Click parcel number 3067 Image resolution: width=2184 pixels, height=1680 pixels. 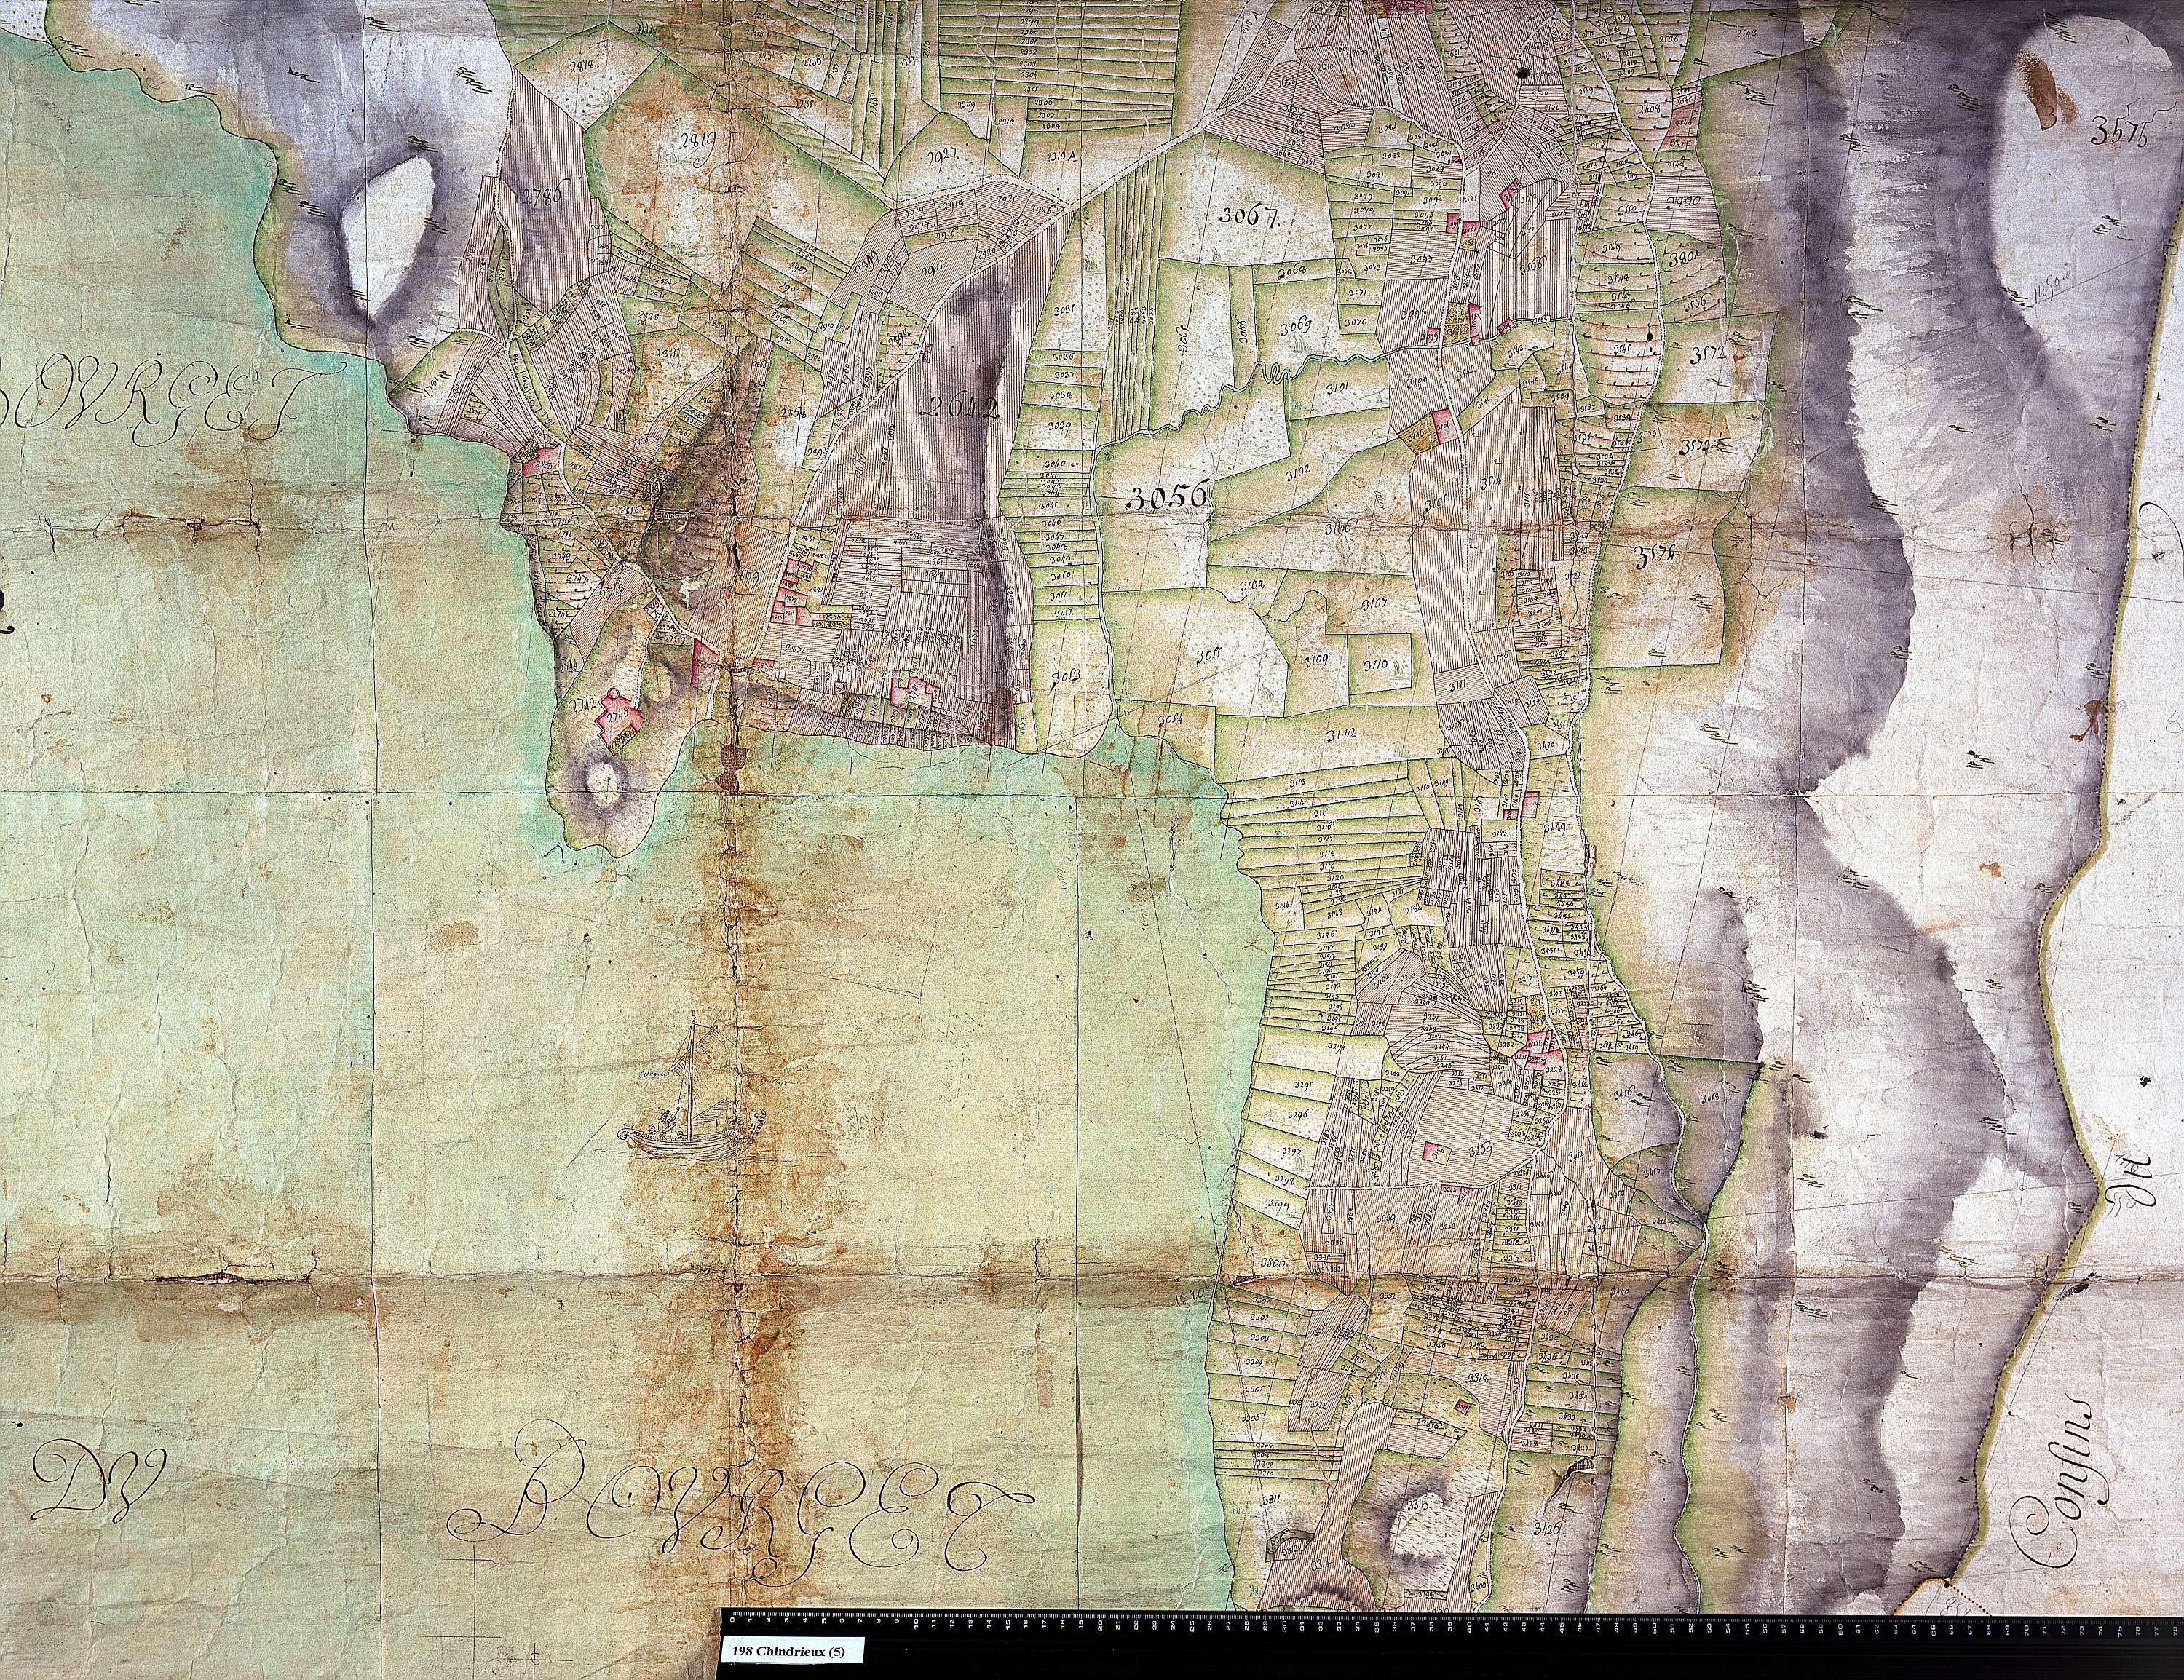tap(1251, 214)
